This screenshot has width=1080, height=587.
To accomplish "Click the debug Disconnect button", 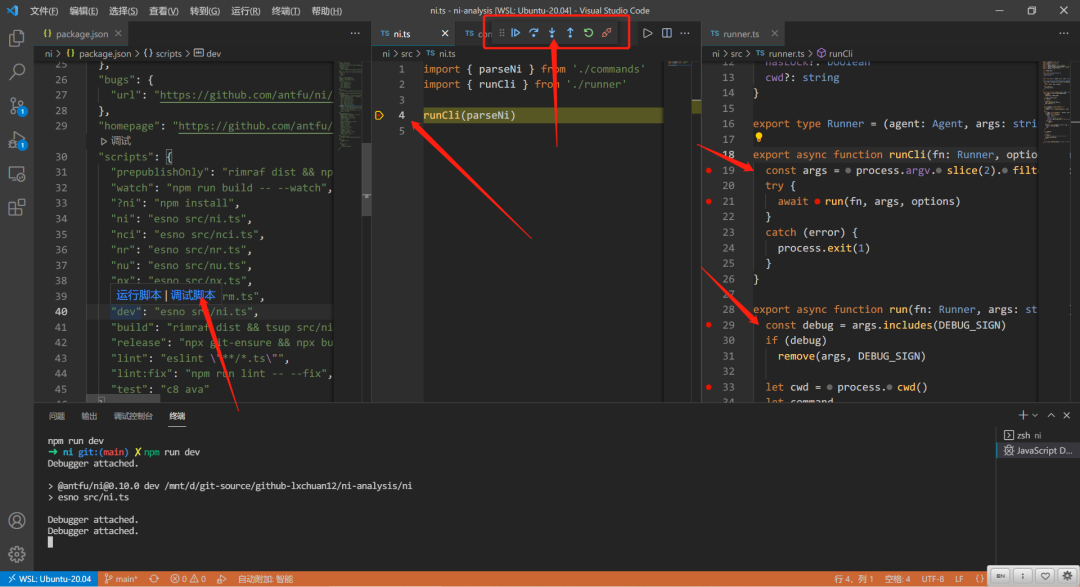I will coord(607,33).
